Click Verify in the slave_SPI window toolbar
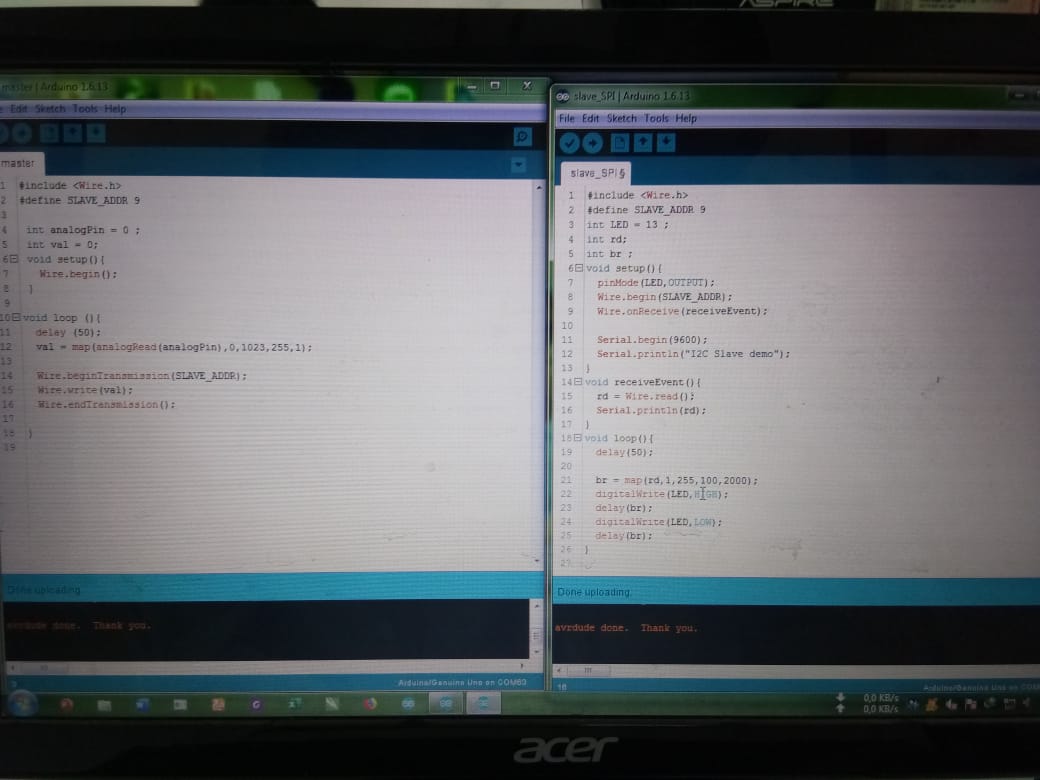The height and width of the screenshot is (780, 1040). coord(569,143)
